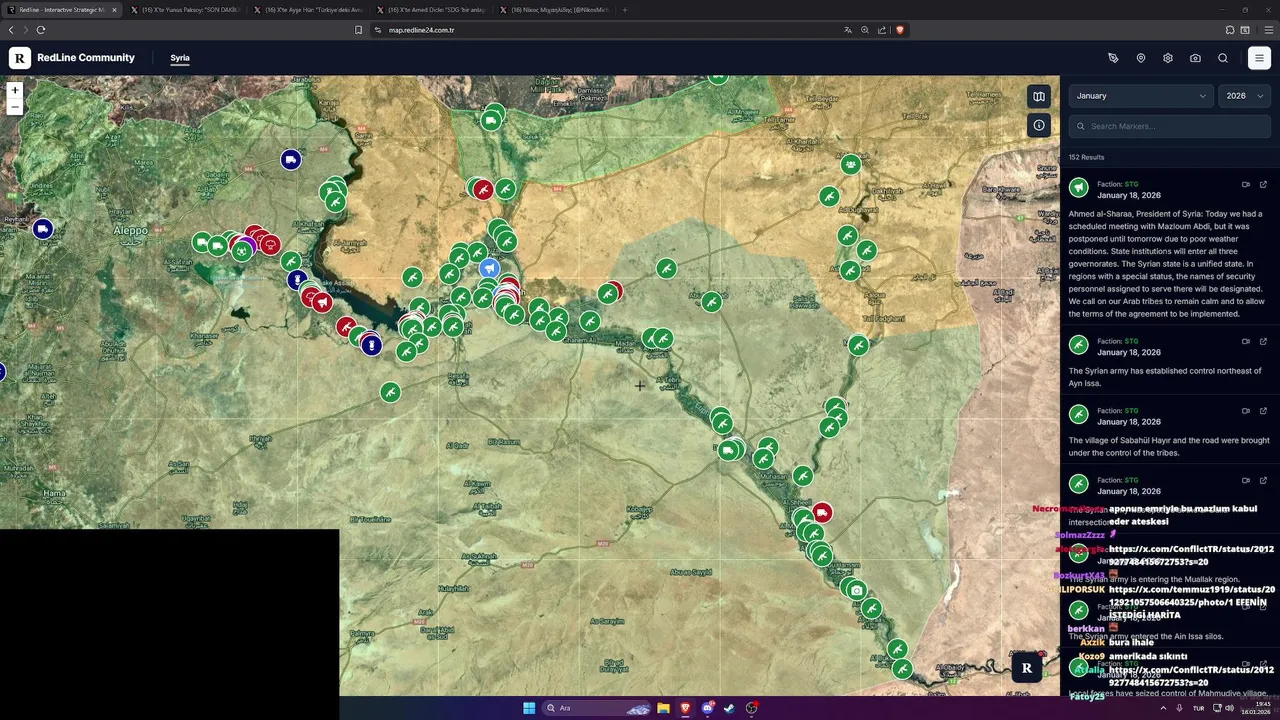
Task: Click the bookmark icon in address bar
Action: click(358, 30)
